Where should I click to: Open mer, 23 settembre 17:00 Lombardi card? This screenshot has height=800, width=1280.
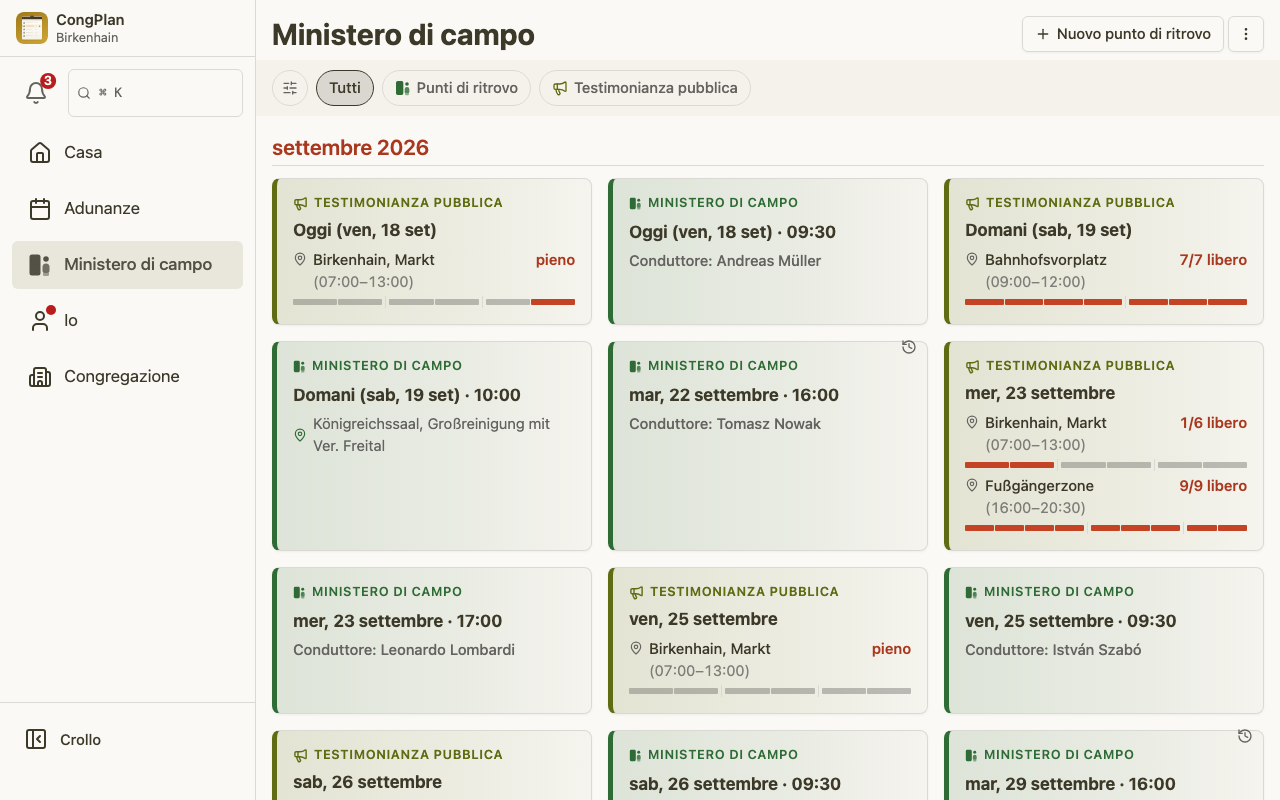click(x=432, y=641)
